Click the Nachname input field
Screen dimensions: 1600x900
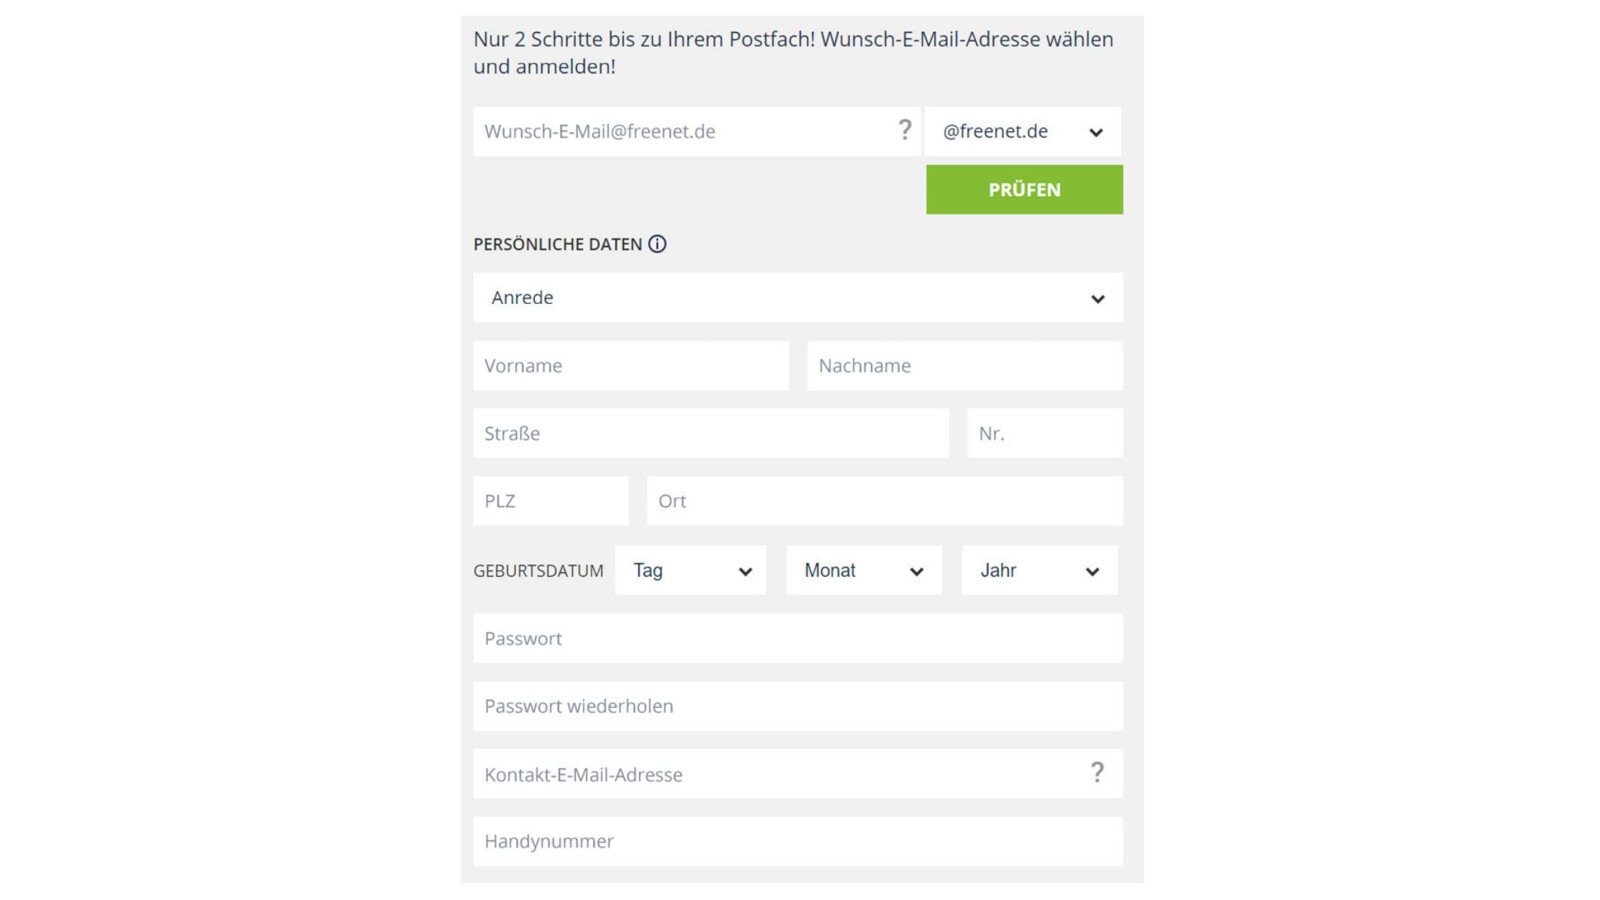pos(964,366)
